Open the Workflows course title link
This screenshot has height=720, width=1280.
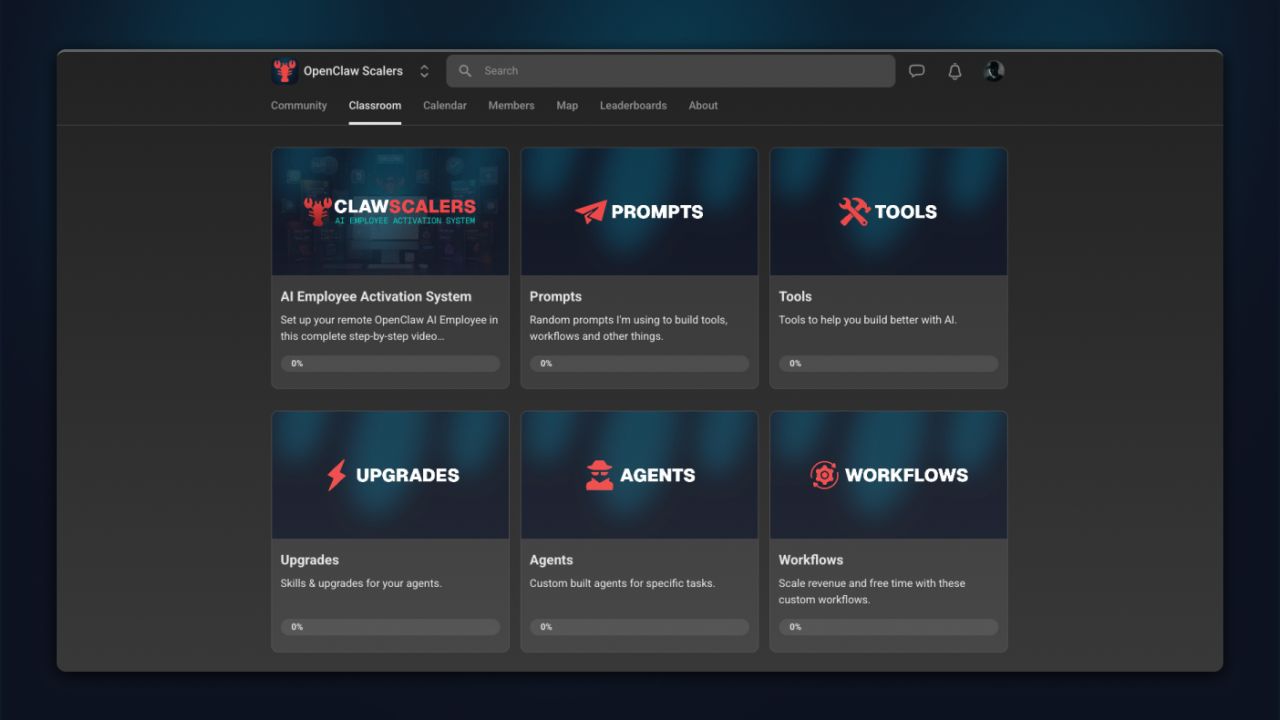811,560
